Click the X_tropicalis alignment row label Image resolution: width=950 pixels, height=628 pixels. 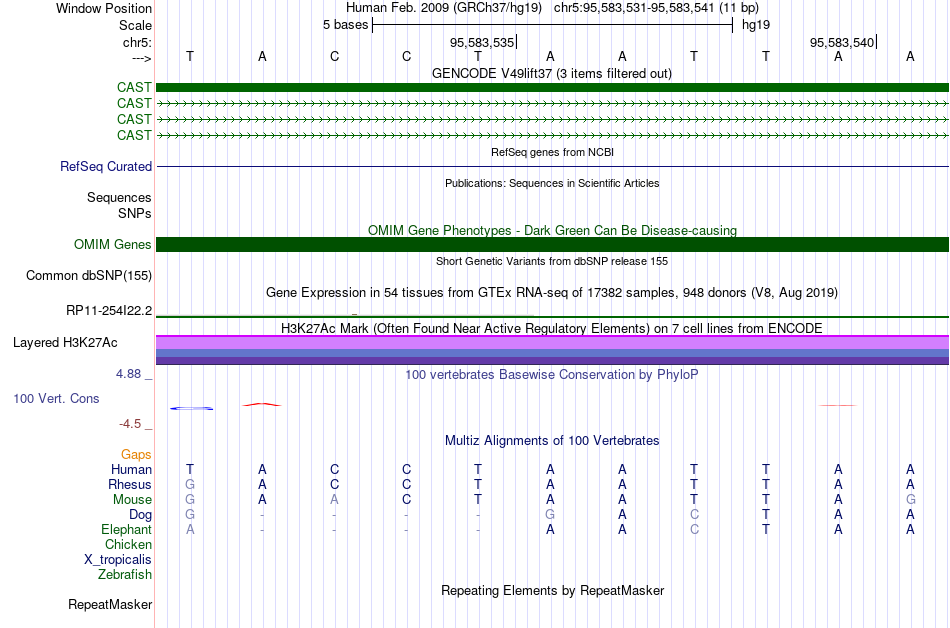[118, 560]
